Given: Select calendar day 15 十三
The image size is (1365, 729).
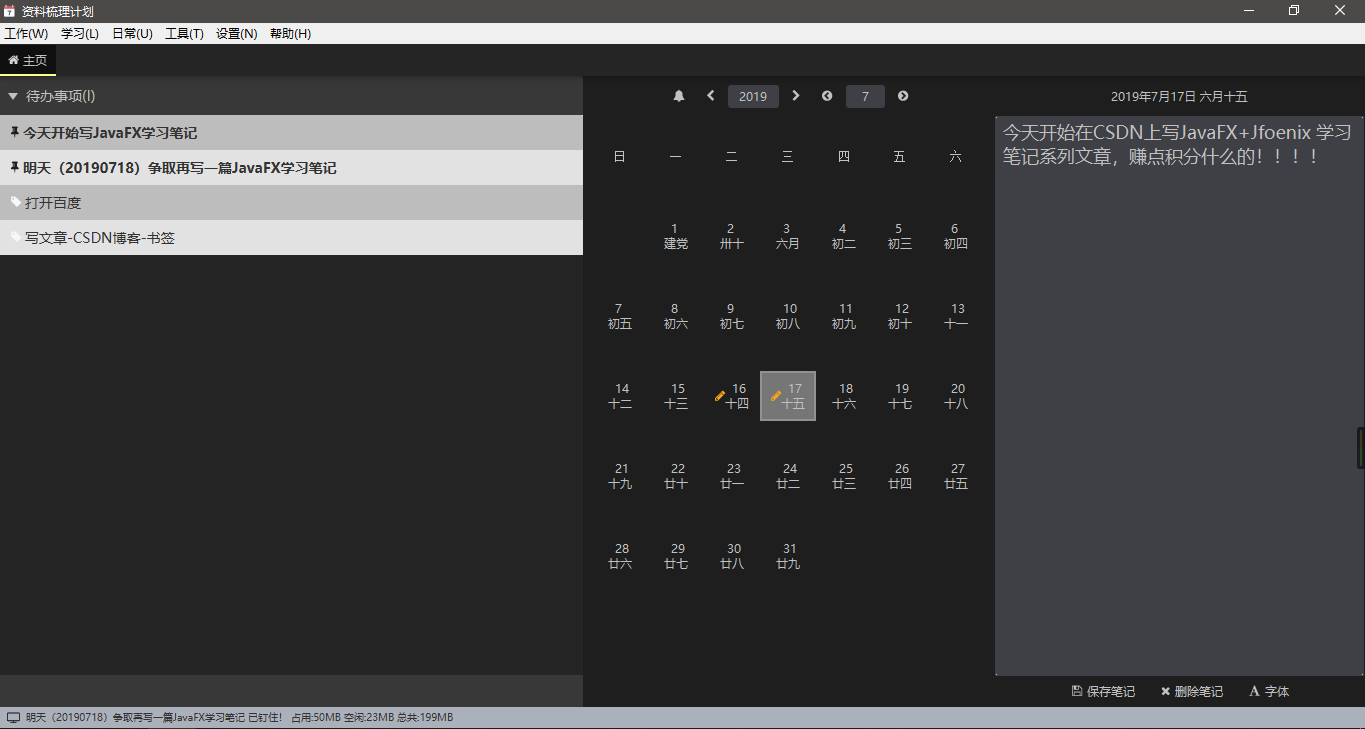Looking at the screenshot, I should pyautogui.click(x=676, y=396).
